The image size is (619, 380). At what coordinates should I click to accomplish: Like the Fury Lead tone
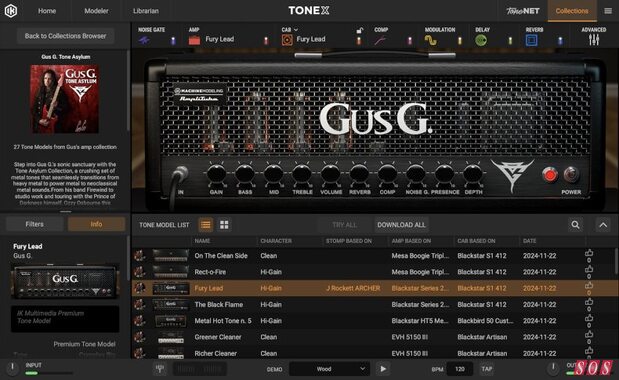tap(589, 285)
